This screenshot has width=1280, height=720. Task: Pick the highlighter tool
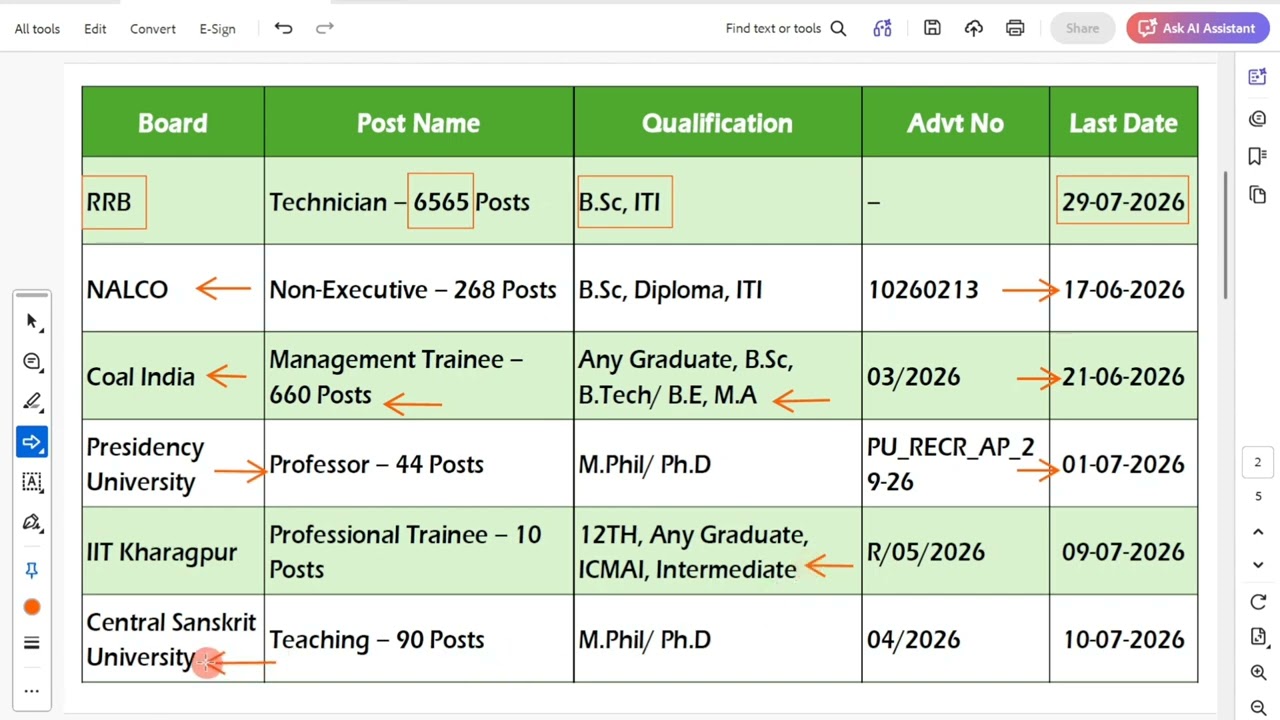(32, 402)
